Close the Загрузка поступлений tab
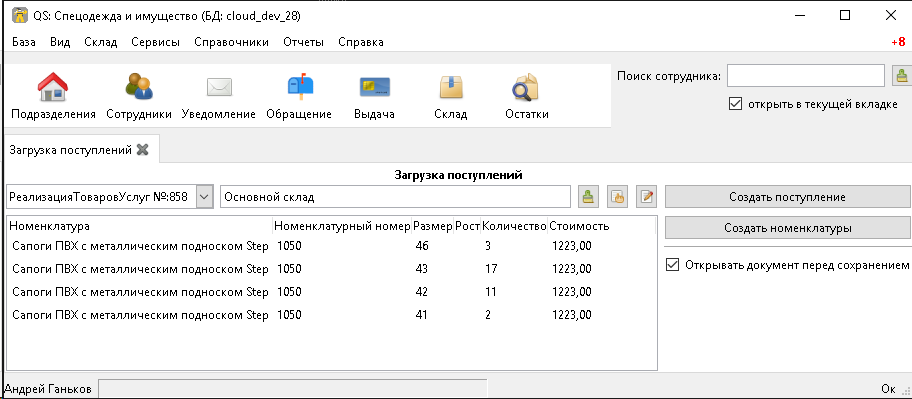The height and width of the screenshot is (399, 912). 142,150
